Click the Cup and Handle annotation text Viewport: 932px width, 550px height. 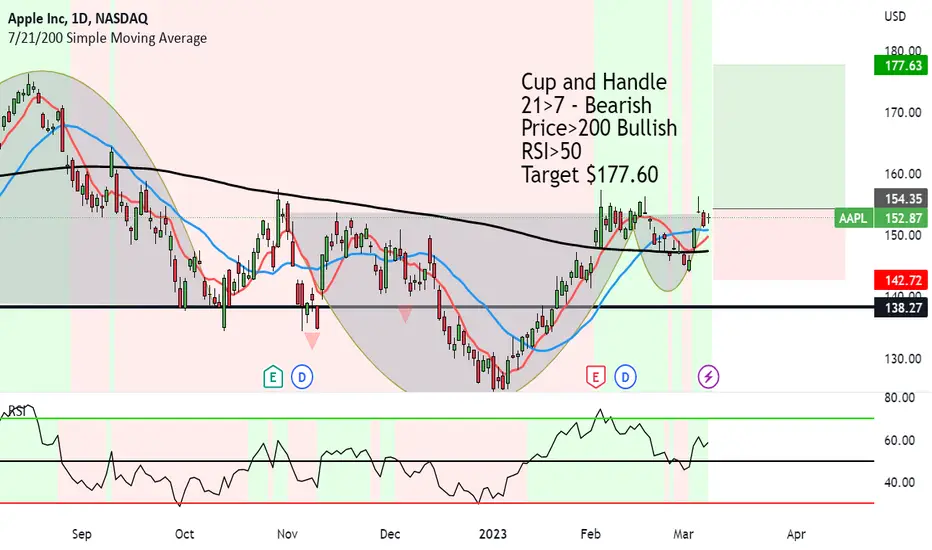coord(594,81)
